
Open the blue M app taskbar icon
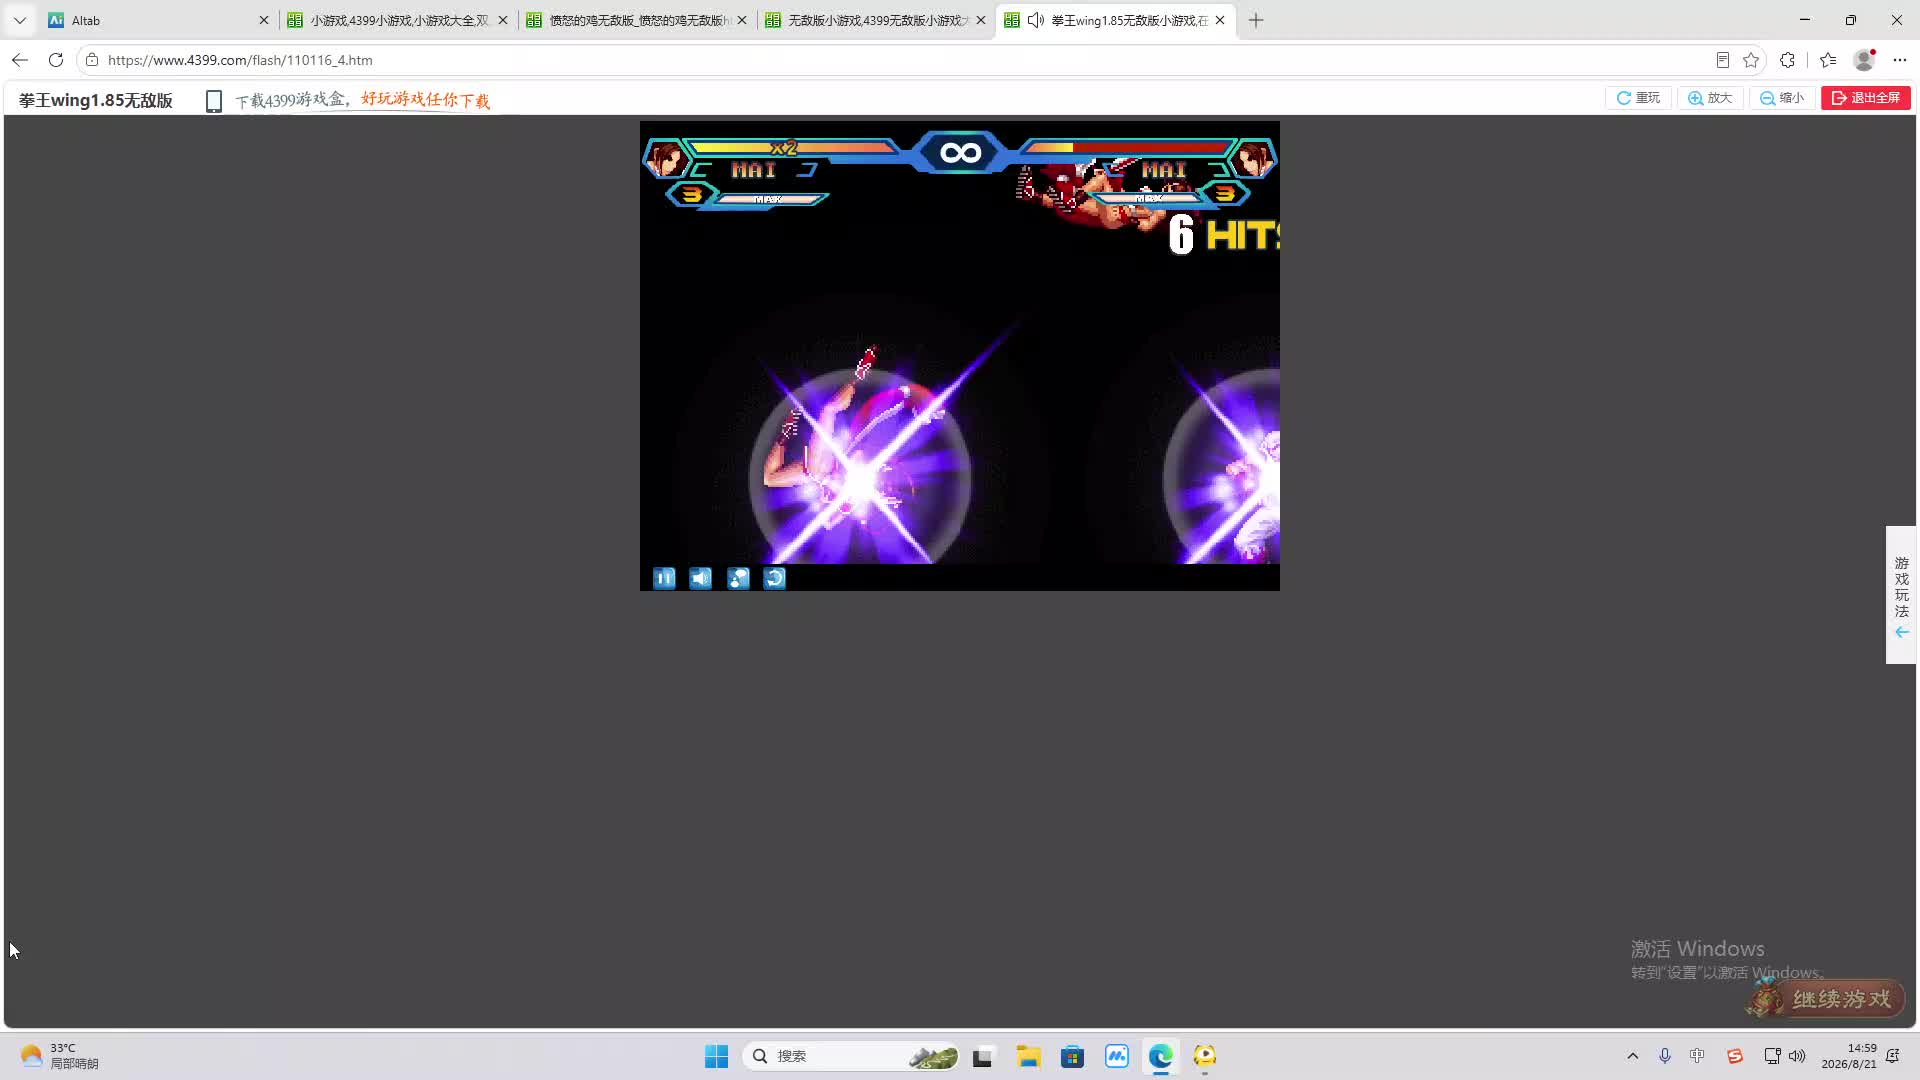(1117, 1056)
